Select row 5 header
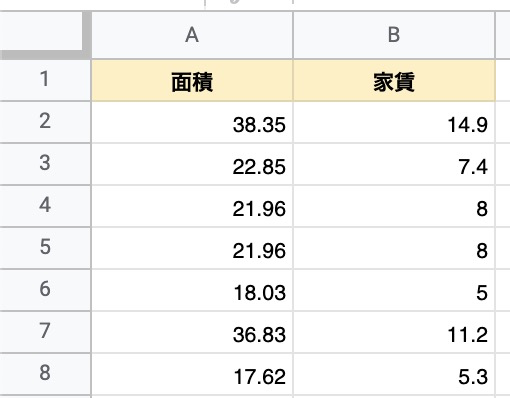The height and width of the screenshot is (398, 510). pos(45,248)
